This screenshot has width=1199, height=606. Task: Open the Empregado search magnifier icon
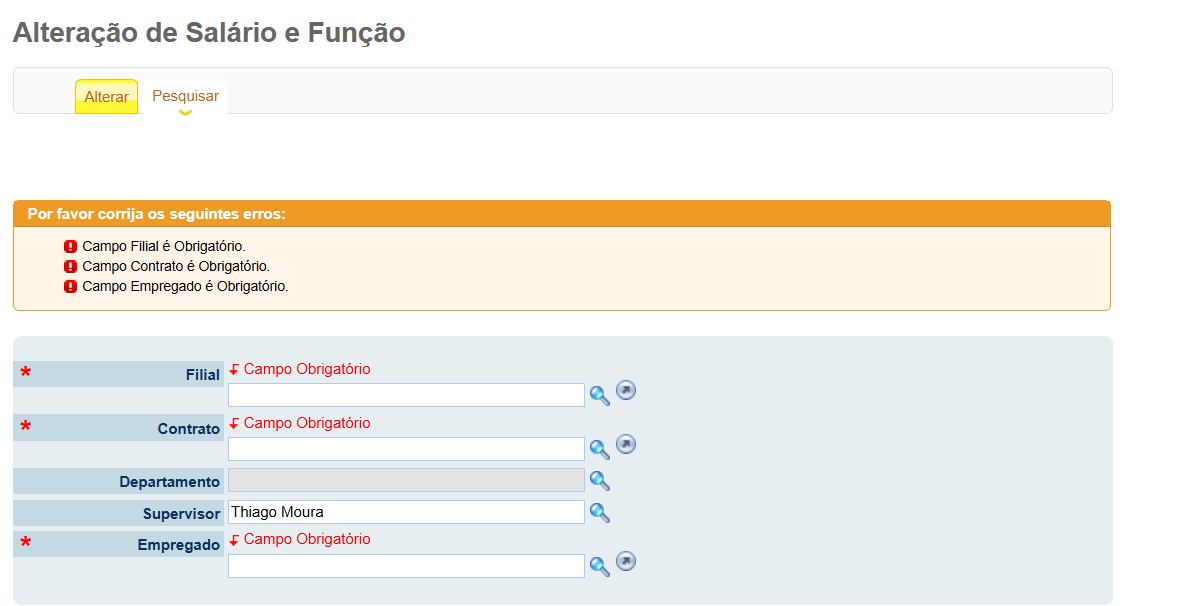pyautogui.click(x=600, y=567)
